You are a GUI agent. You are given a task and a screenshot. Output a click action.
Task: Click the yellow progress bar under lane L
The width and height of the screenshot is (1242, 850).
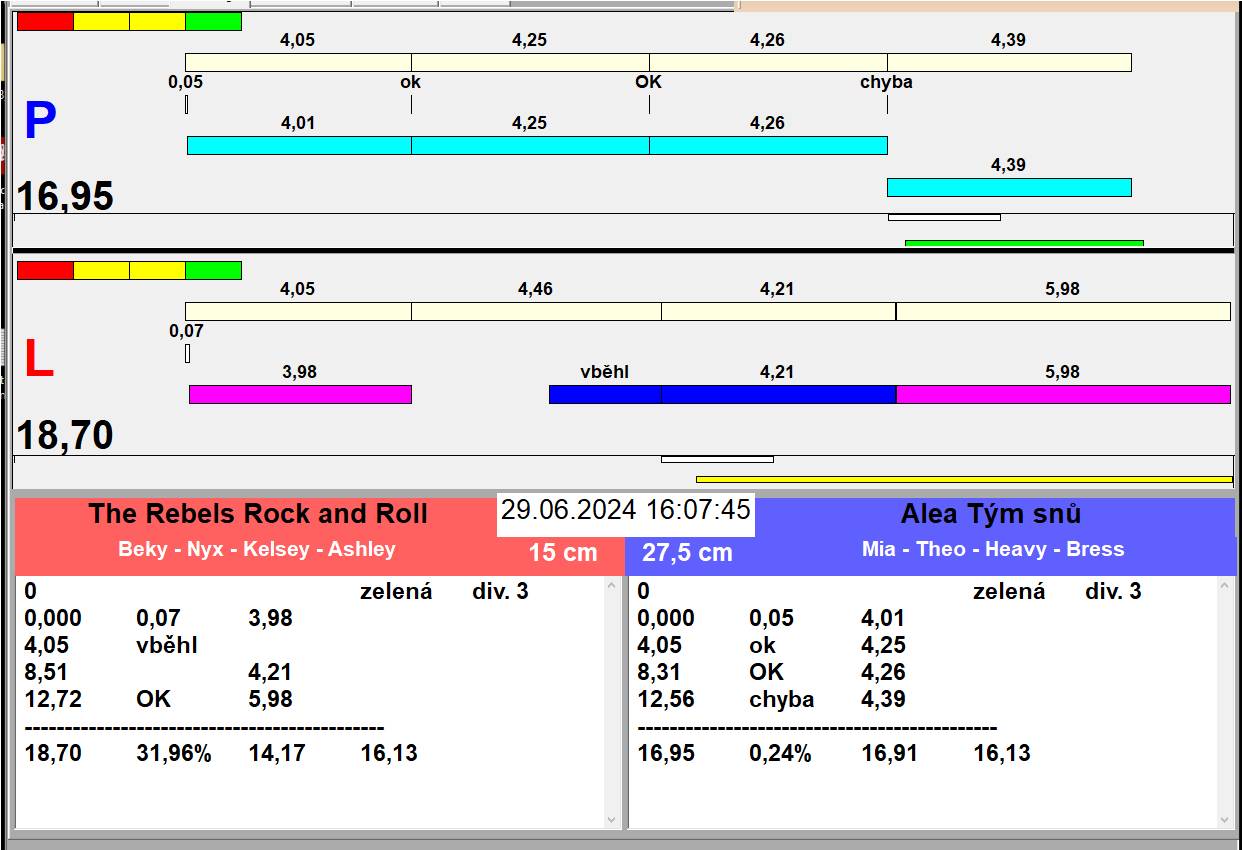[963, 479]
